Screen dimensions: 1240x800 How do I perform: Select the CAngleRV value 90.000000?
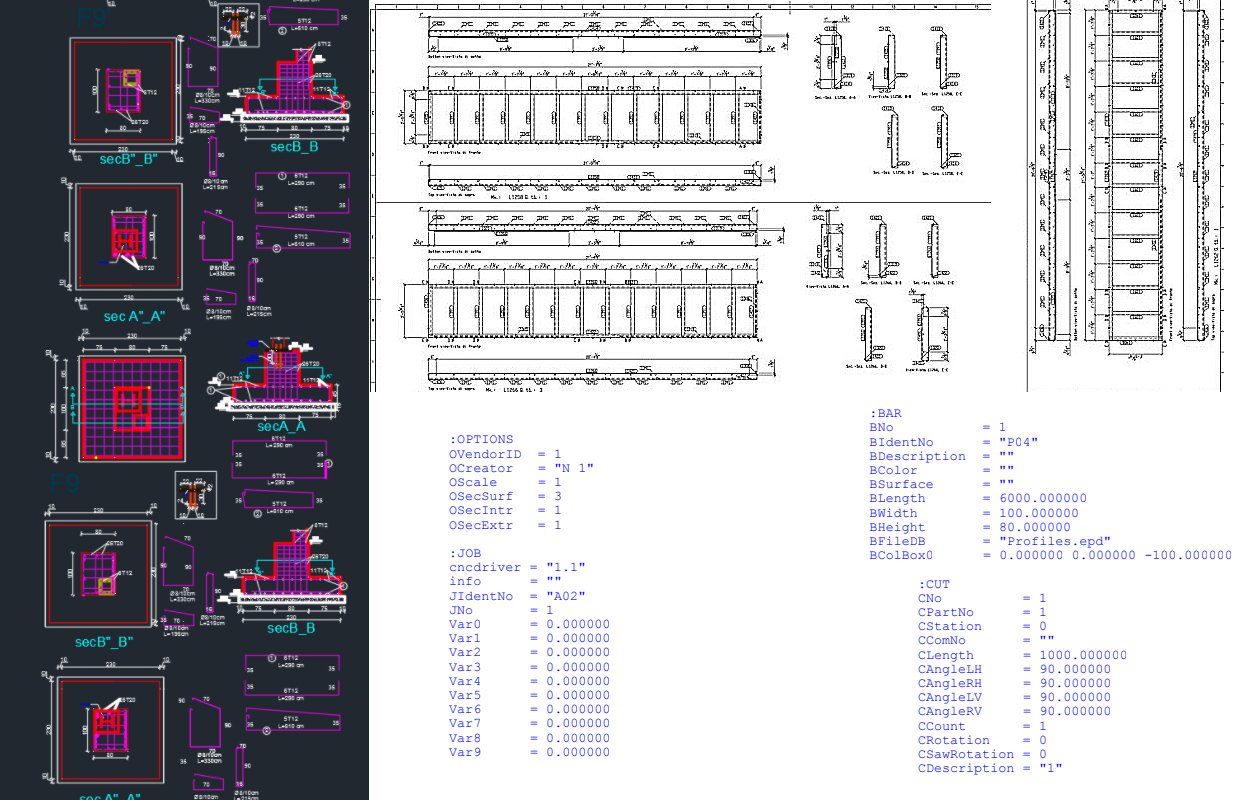[1067, 711]
